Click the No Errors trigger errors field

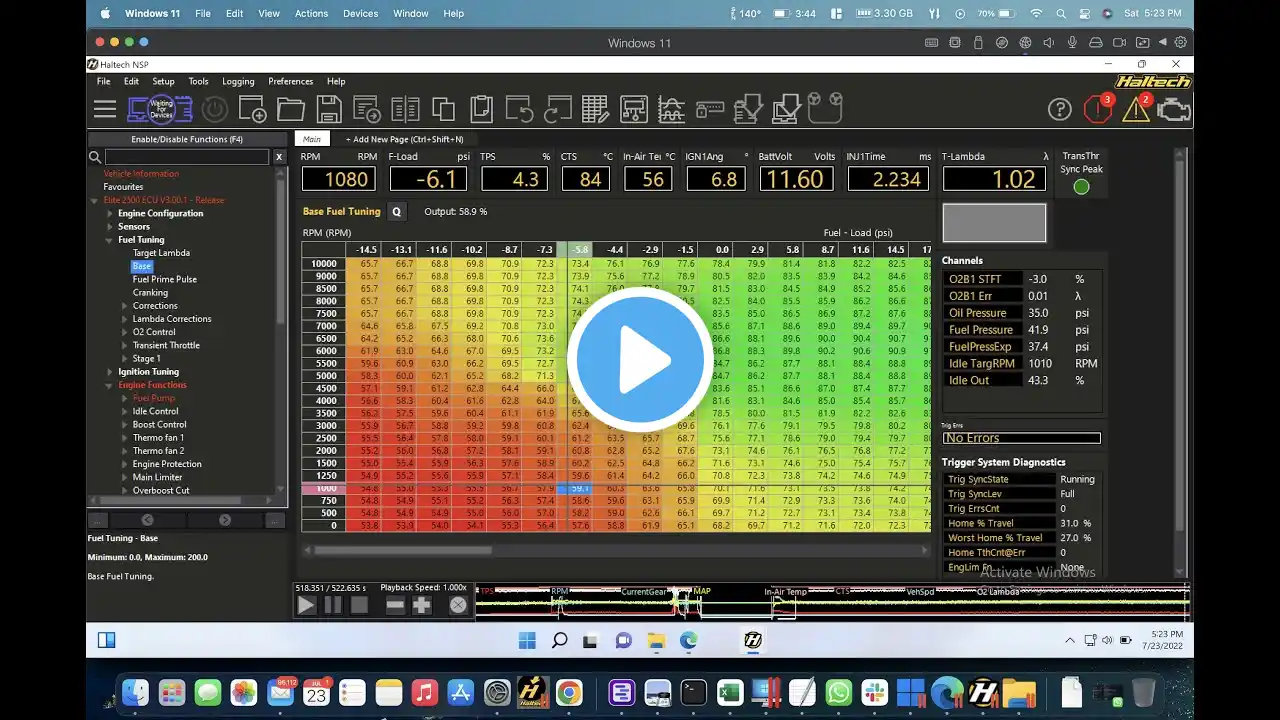point(1021,438)
